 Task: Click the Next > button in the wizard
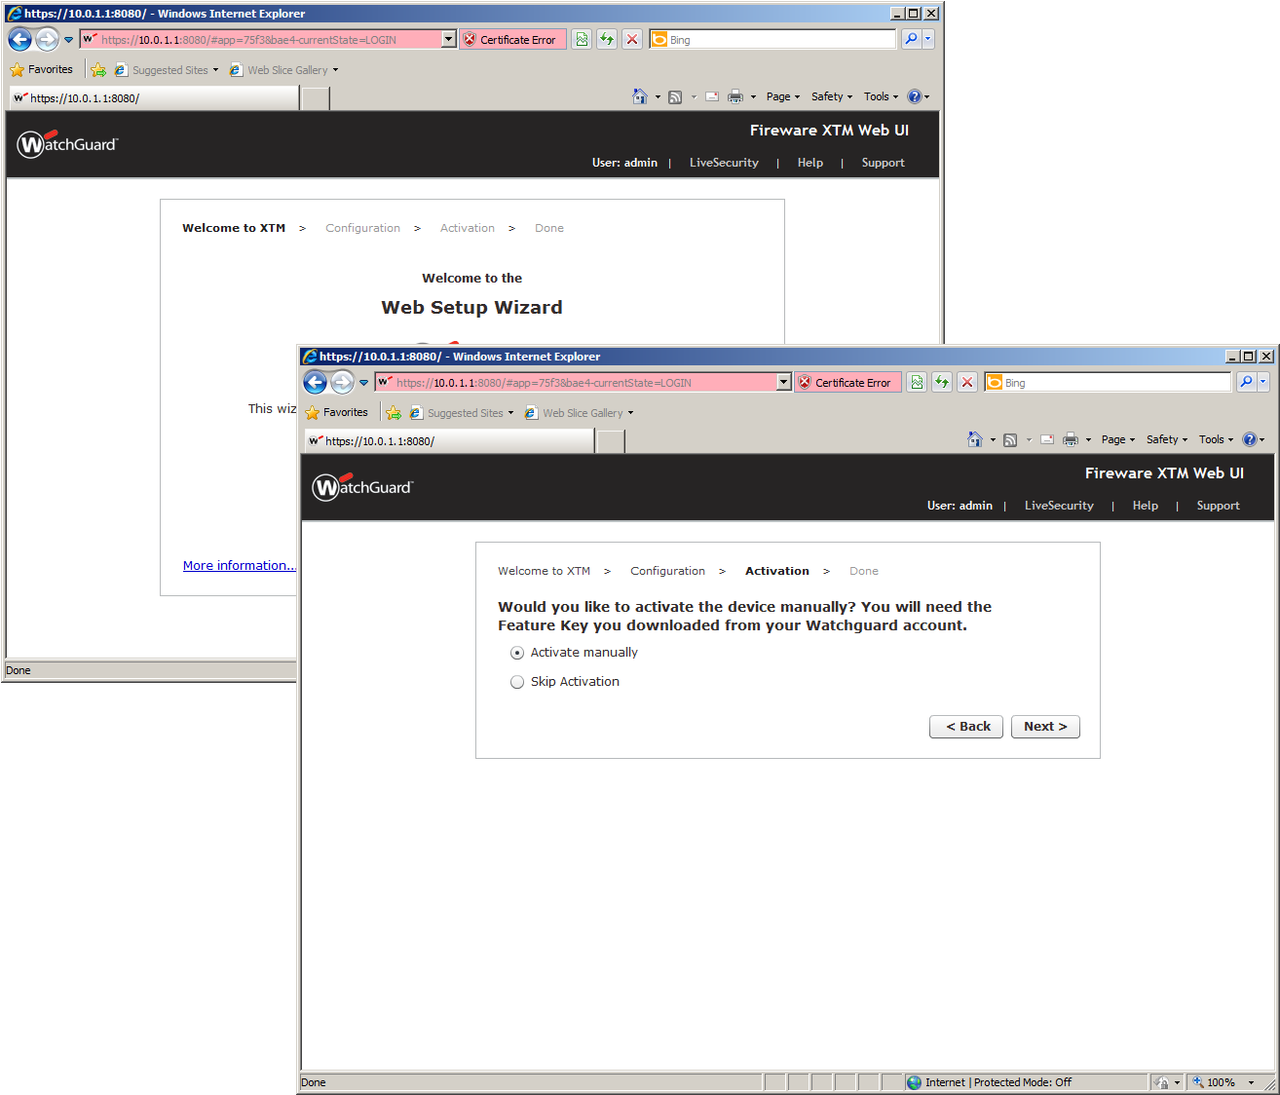1045,727
